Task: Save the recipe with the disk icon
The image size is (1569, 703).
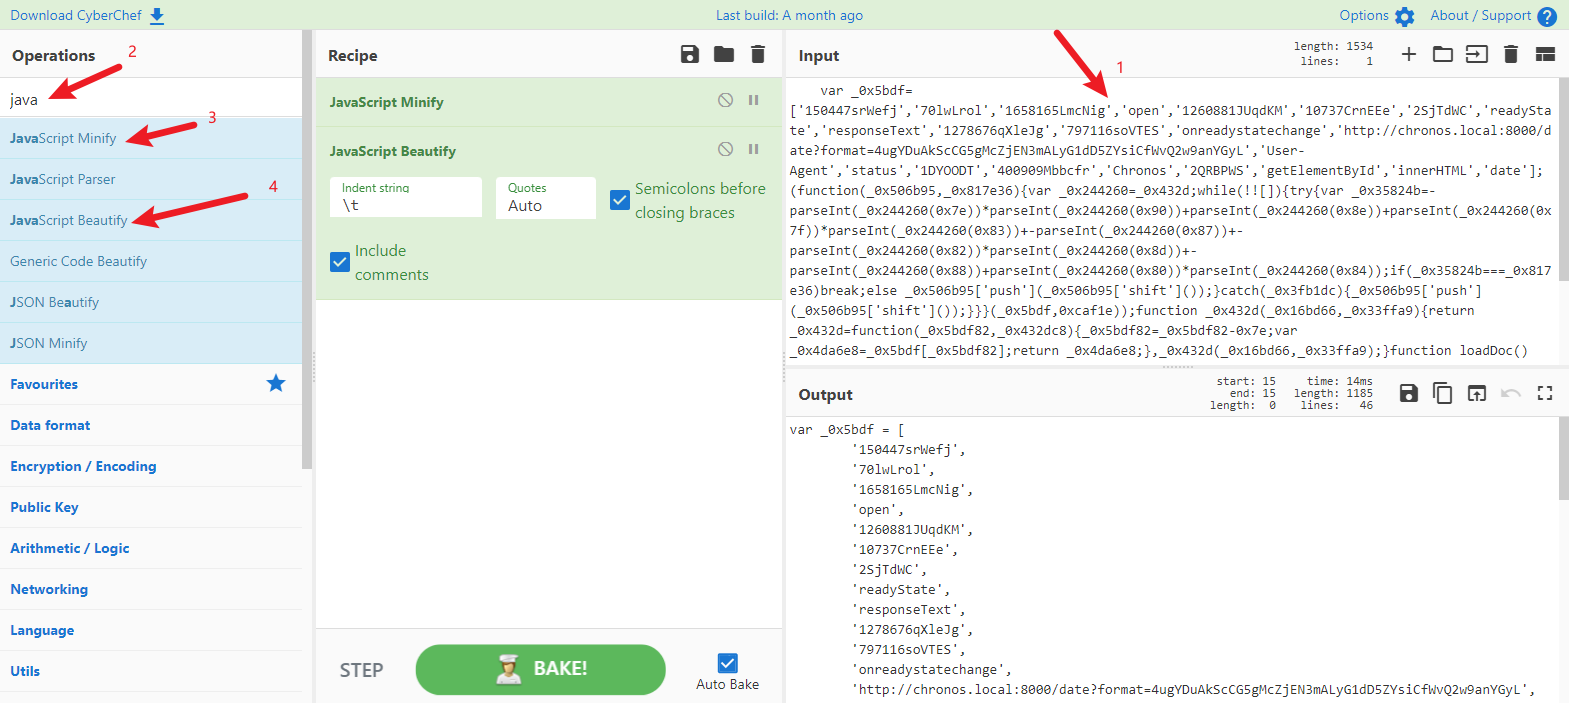Action: tap(690, 54)
